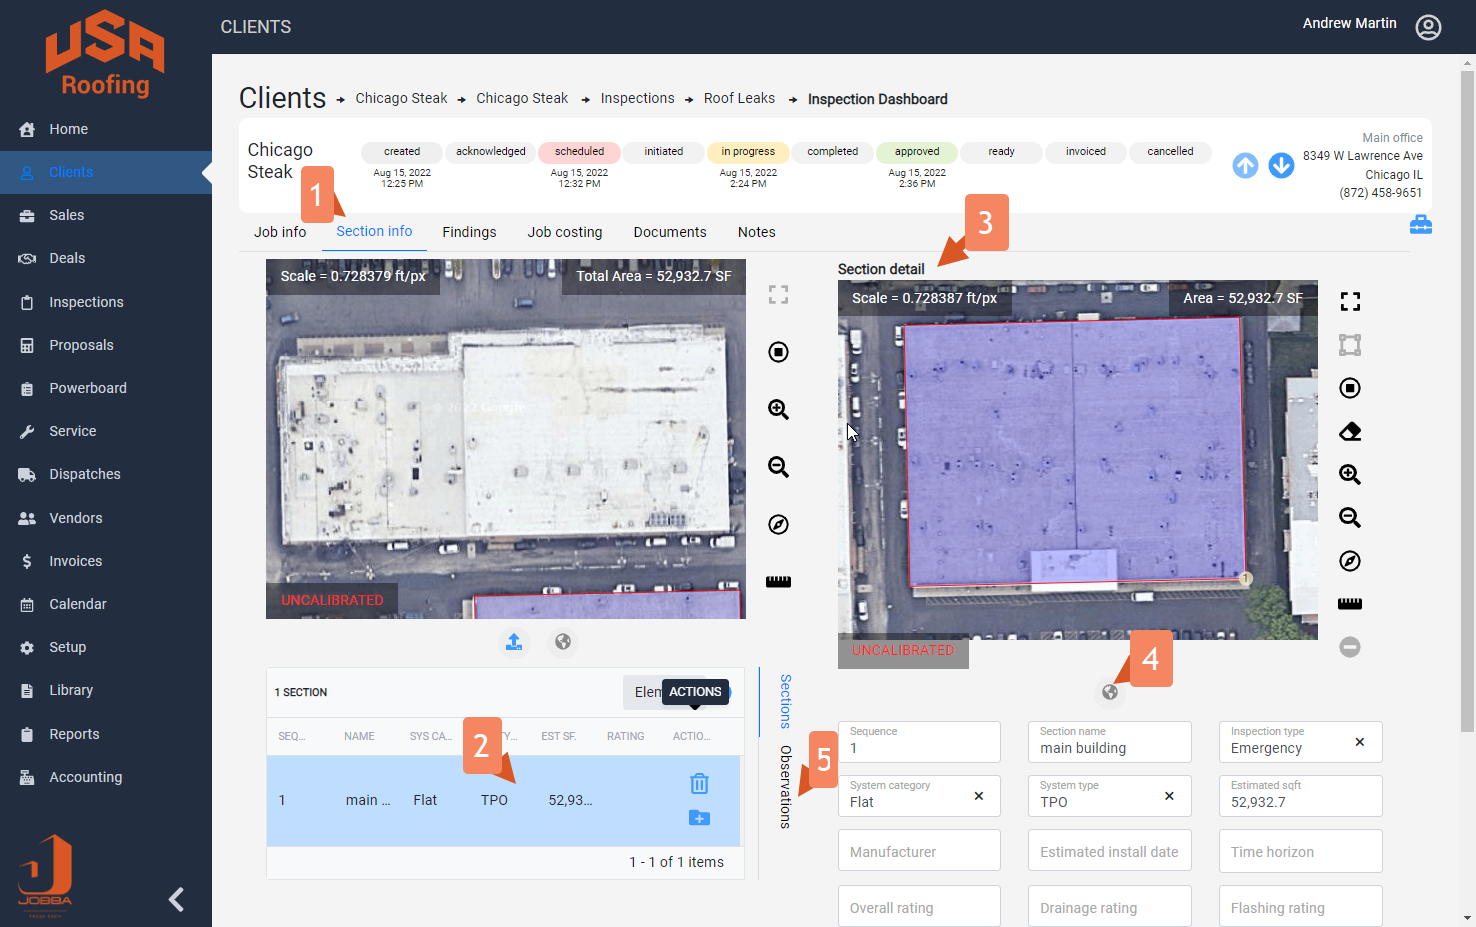The height and width of the screenshot is (927, 1476).
Task: Click the ruler icon beside left roof map
Action: (x=778, y=582)
